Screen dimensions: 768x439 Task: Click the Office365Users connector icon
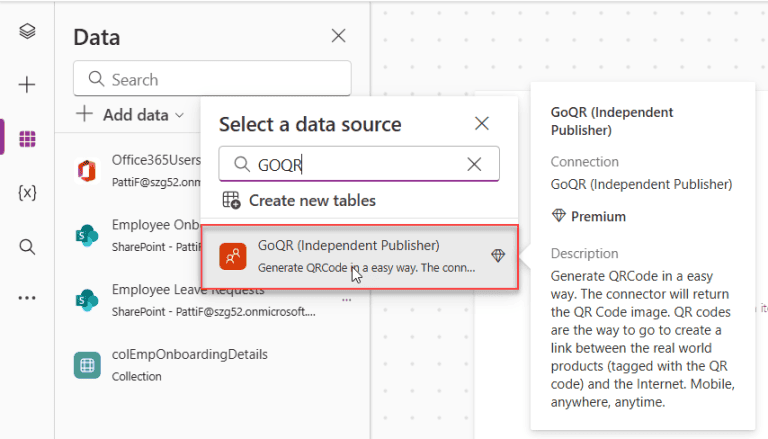tap(87, 171)
